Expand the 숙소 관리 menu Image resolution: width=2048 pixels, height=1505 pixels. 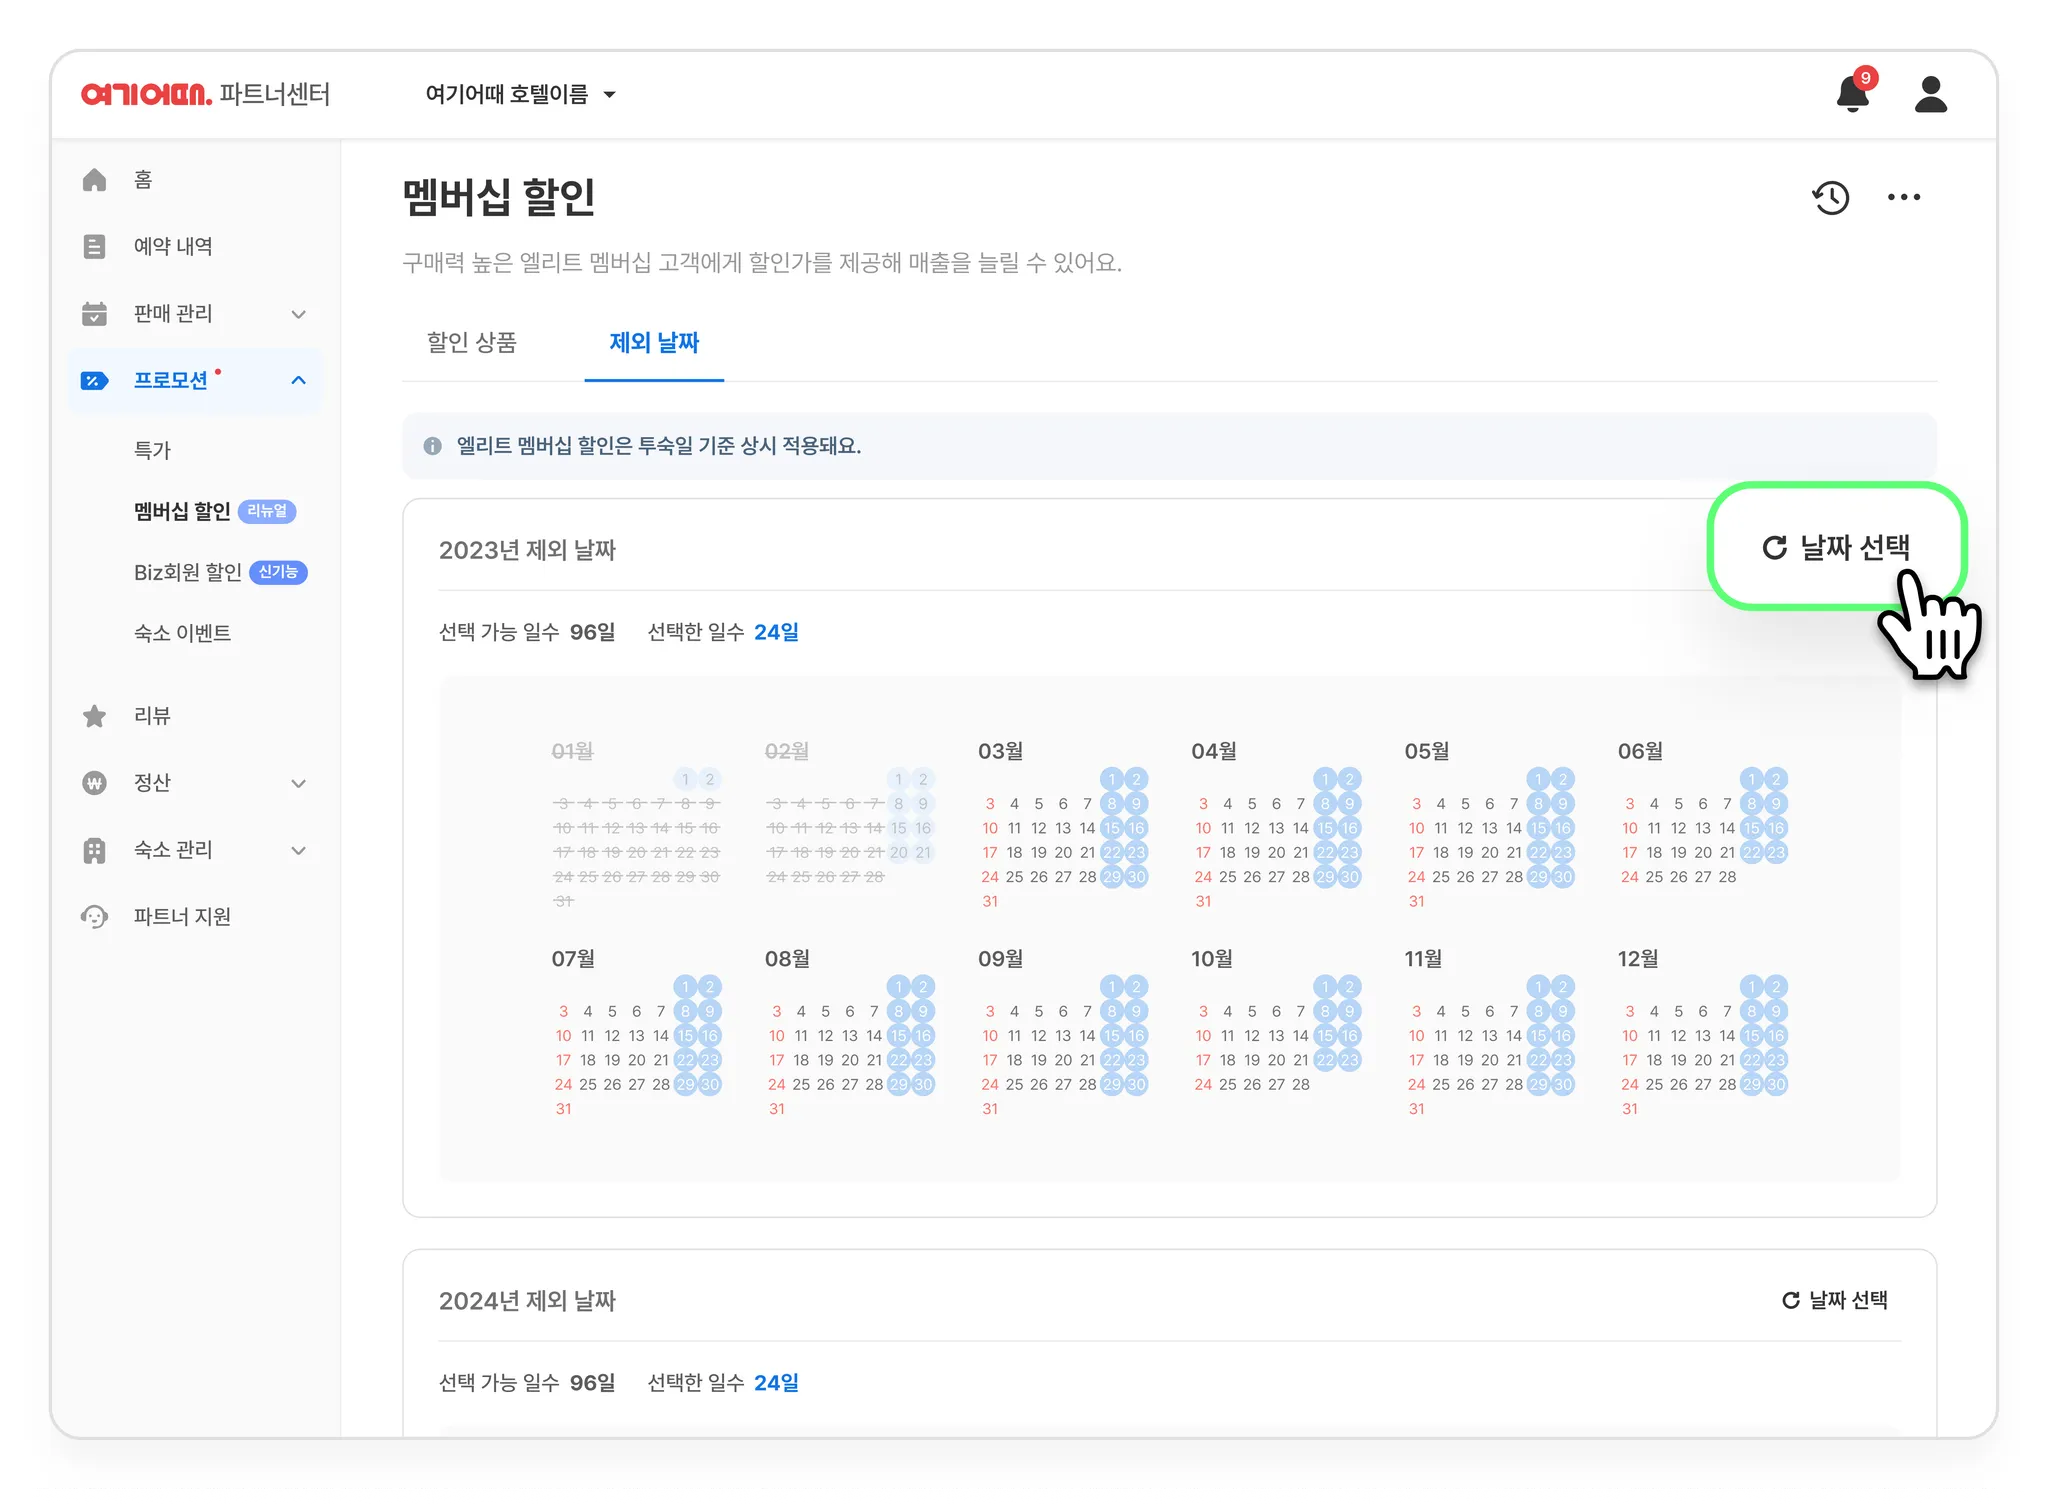[x=298, y=850]
